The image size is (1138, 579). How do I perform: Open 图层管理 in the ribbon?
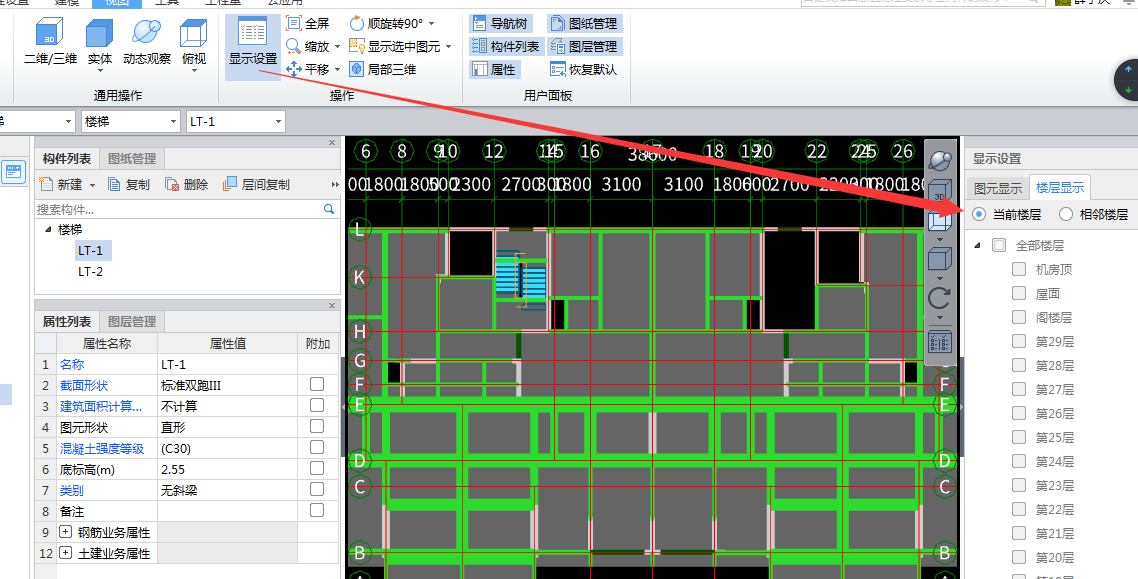pyautogui.click(x=584, y=46)
